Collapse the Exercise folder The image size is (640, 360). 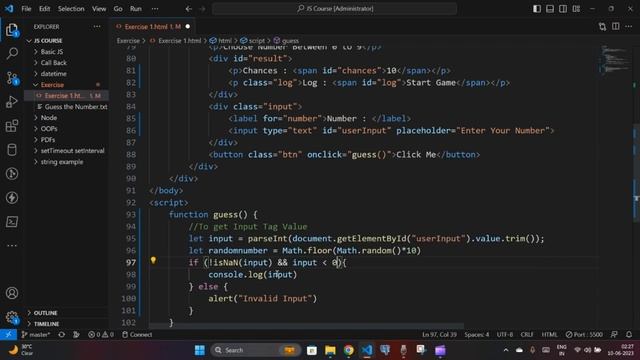click(x=52, y=85)
